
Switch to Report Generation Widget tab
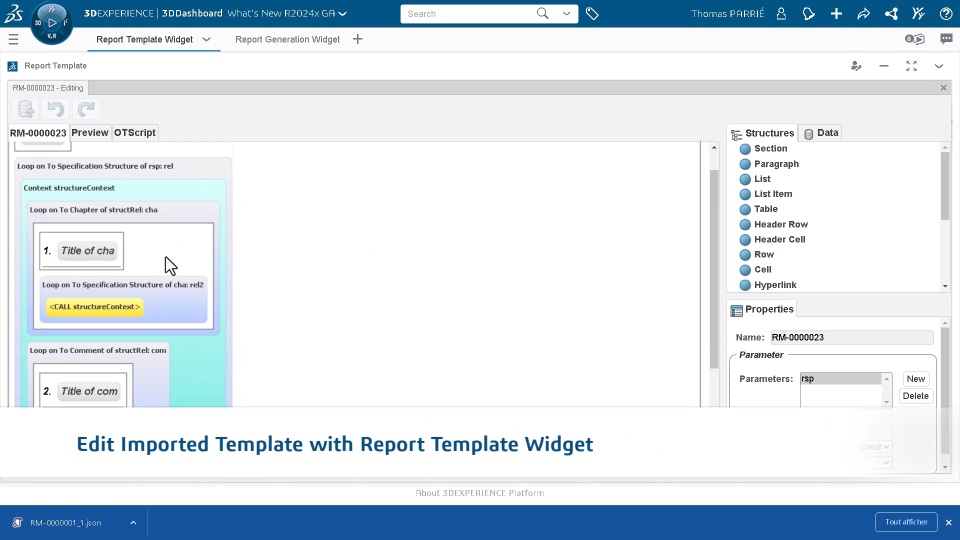287,39
